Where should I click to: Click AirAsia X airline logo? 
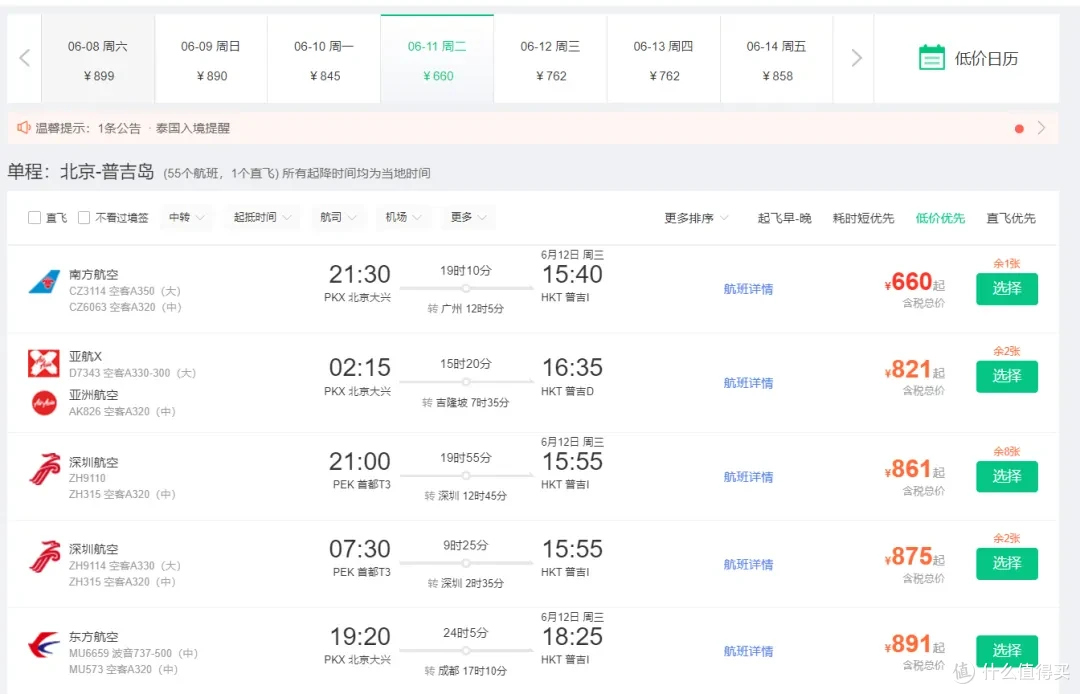pyautogui.click(x=43, y=364)
